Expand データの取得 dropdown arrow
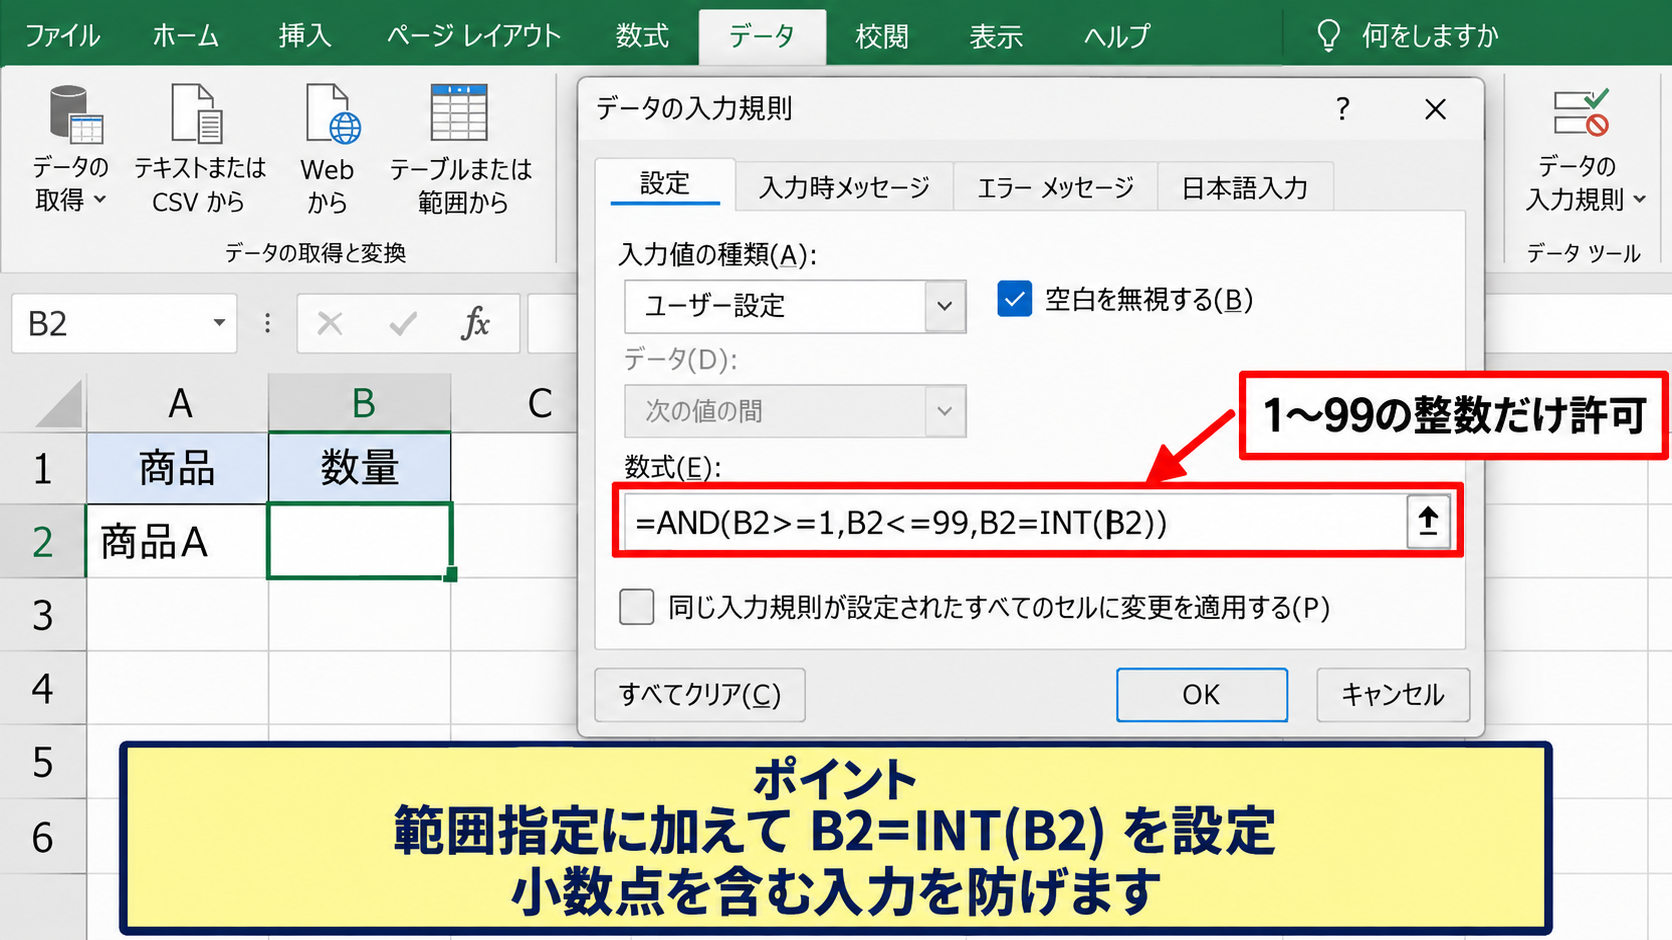The width and height of the screenshot is (1672, 940). (99, 200)
